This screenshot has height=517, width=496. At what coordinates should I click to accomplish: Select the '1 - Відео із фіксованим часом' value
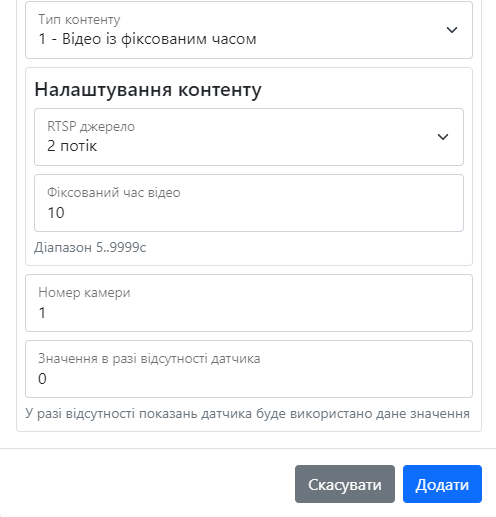pyautogui.click(x=147, y=39)
